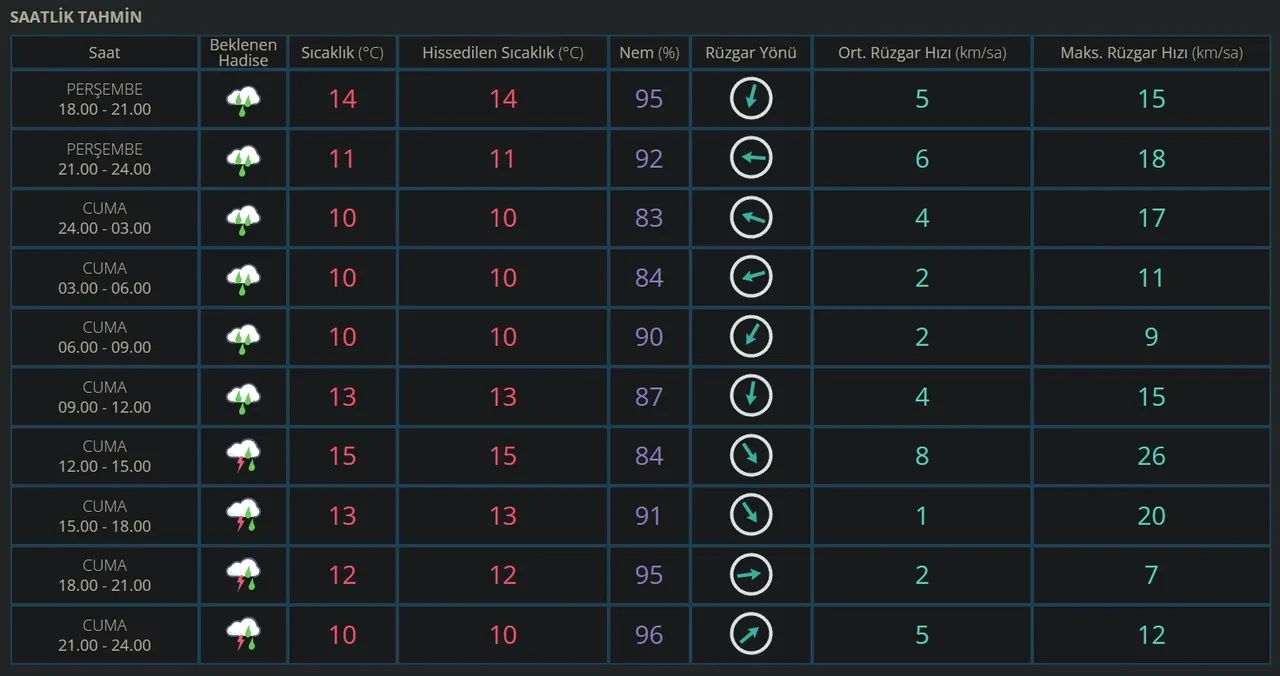Viewport: 1280px width, 676px height.
Task: Click the wind direction arrow for Cuma 24.00 - 03.00
Action: point(751,217)
